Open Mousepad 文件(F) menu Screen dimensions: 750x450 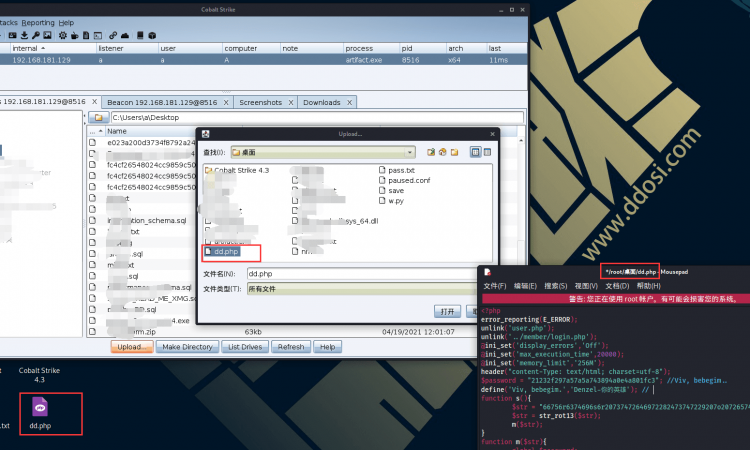495,286
